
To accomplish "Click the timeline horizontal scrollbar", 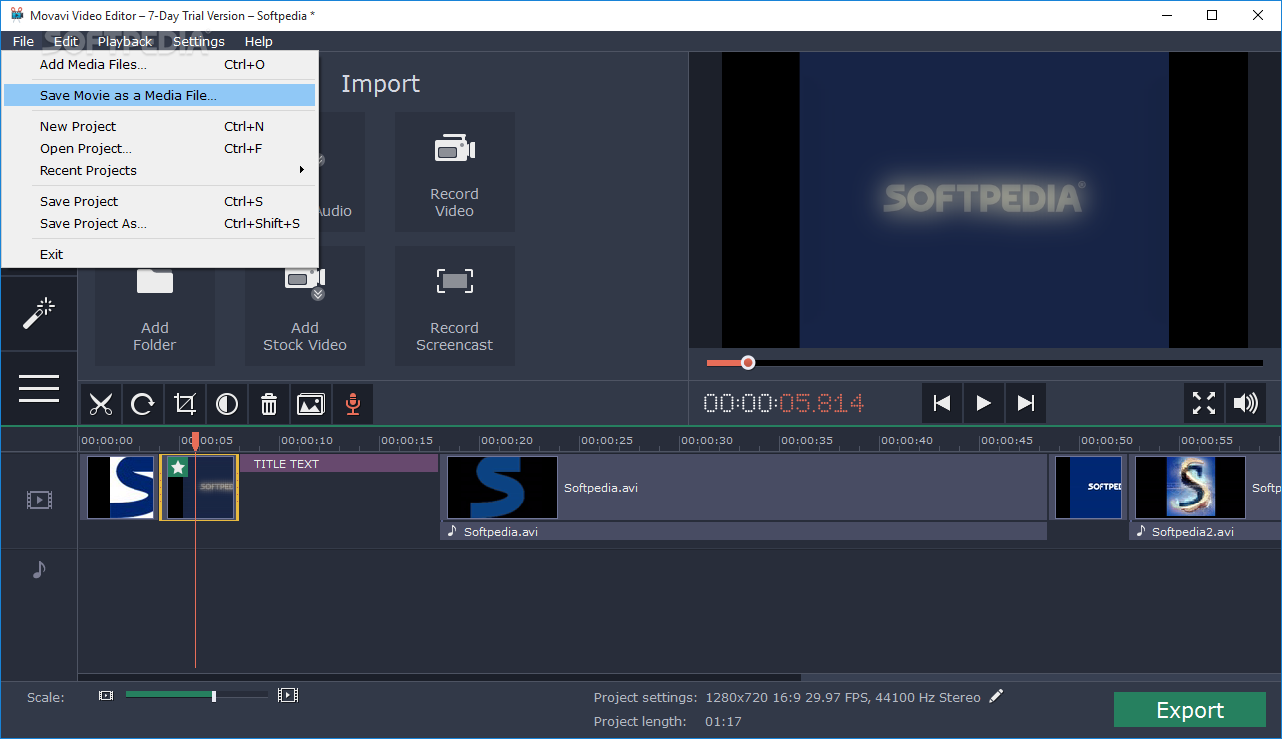I will point(439,677).
